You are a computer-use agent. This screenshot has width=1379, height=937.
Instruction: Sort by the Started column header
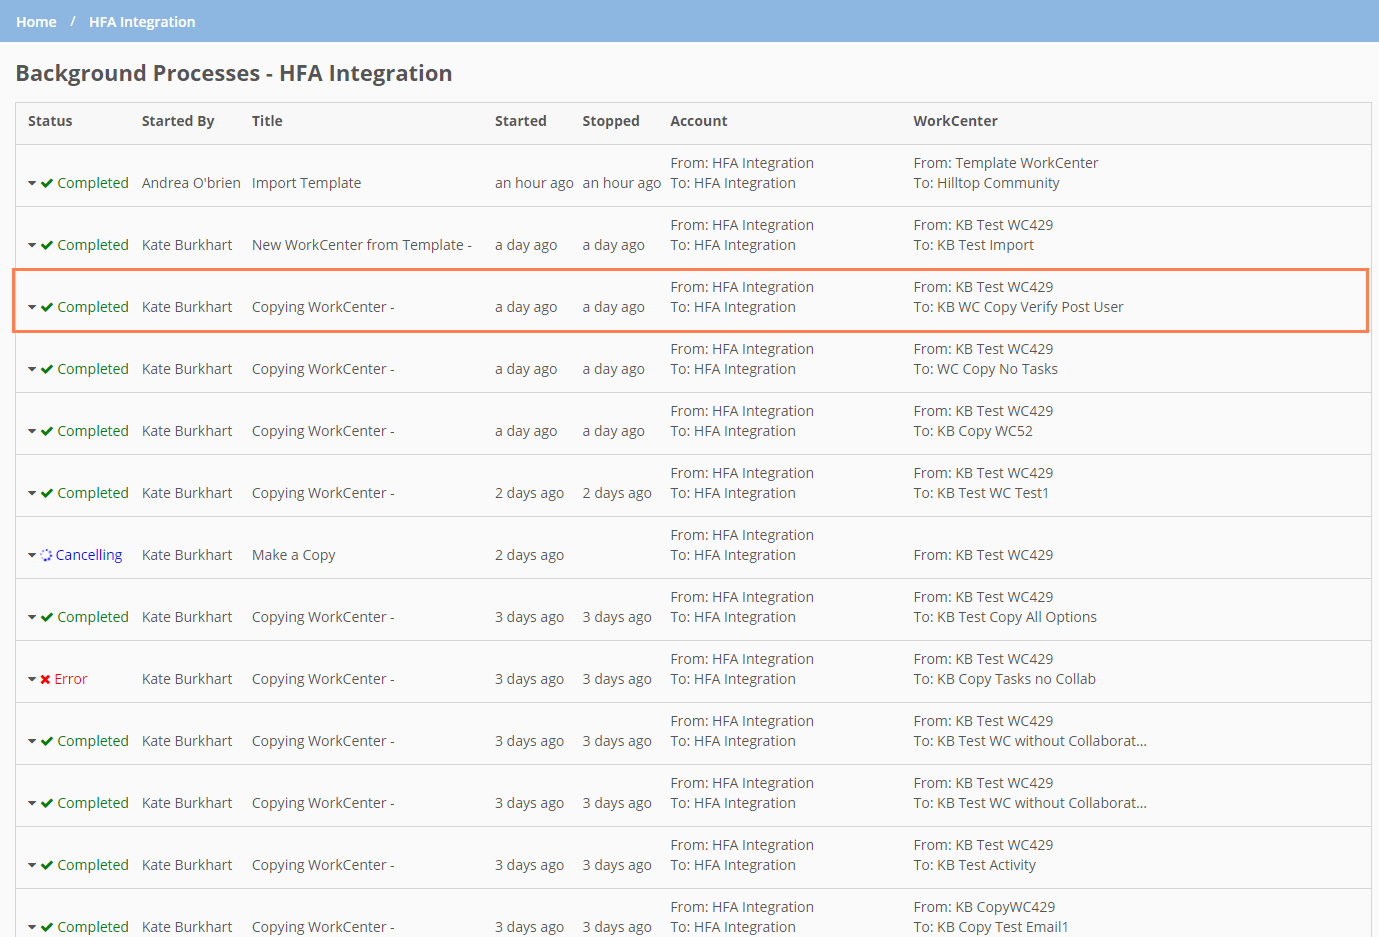[521, 121]
